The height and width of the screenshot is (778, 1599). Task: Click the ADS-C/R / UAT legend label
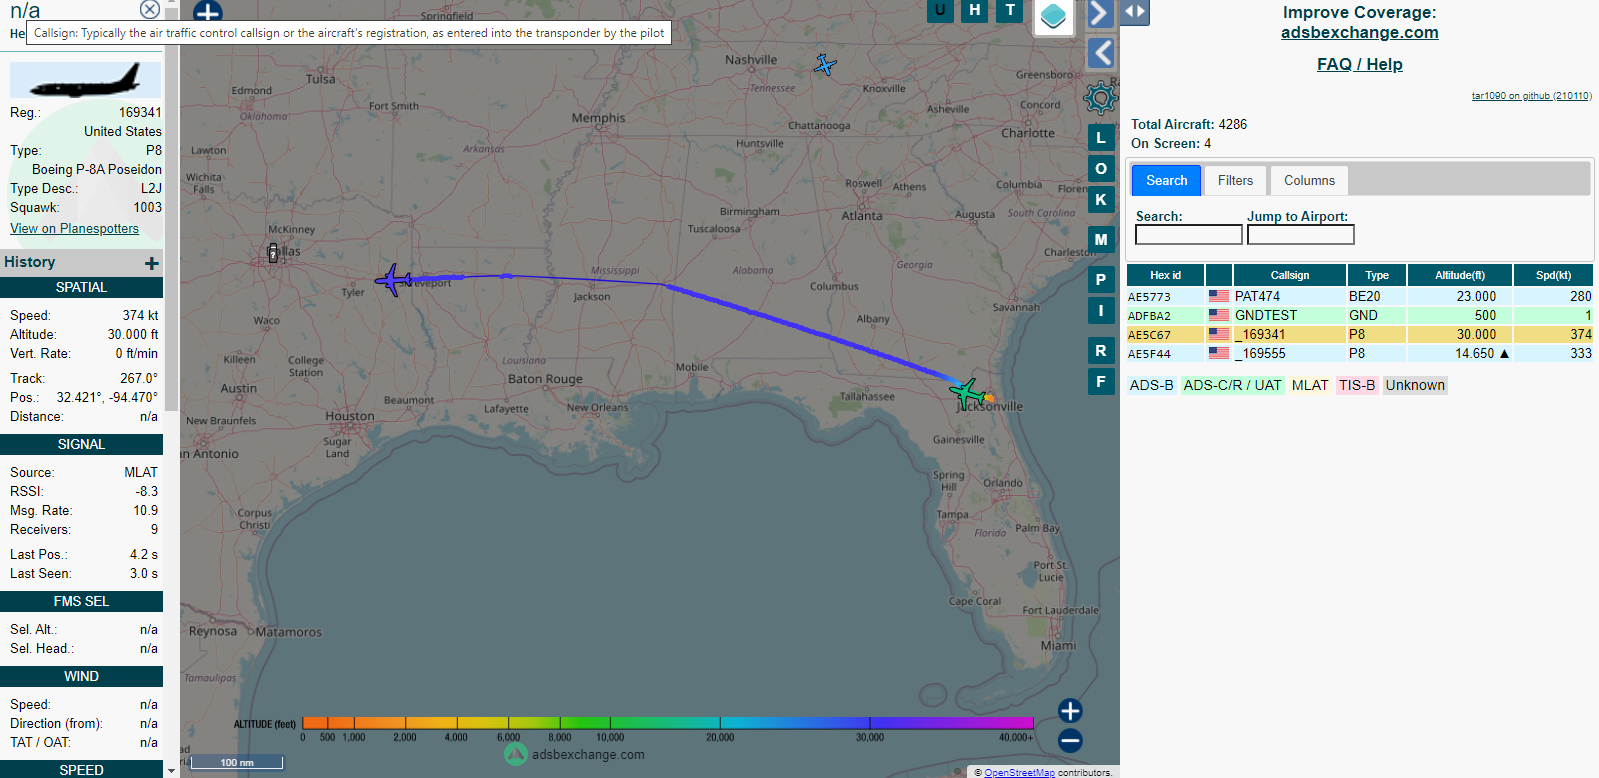(x=1232, y=386)
